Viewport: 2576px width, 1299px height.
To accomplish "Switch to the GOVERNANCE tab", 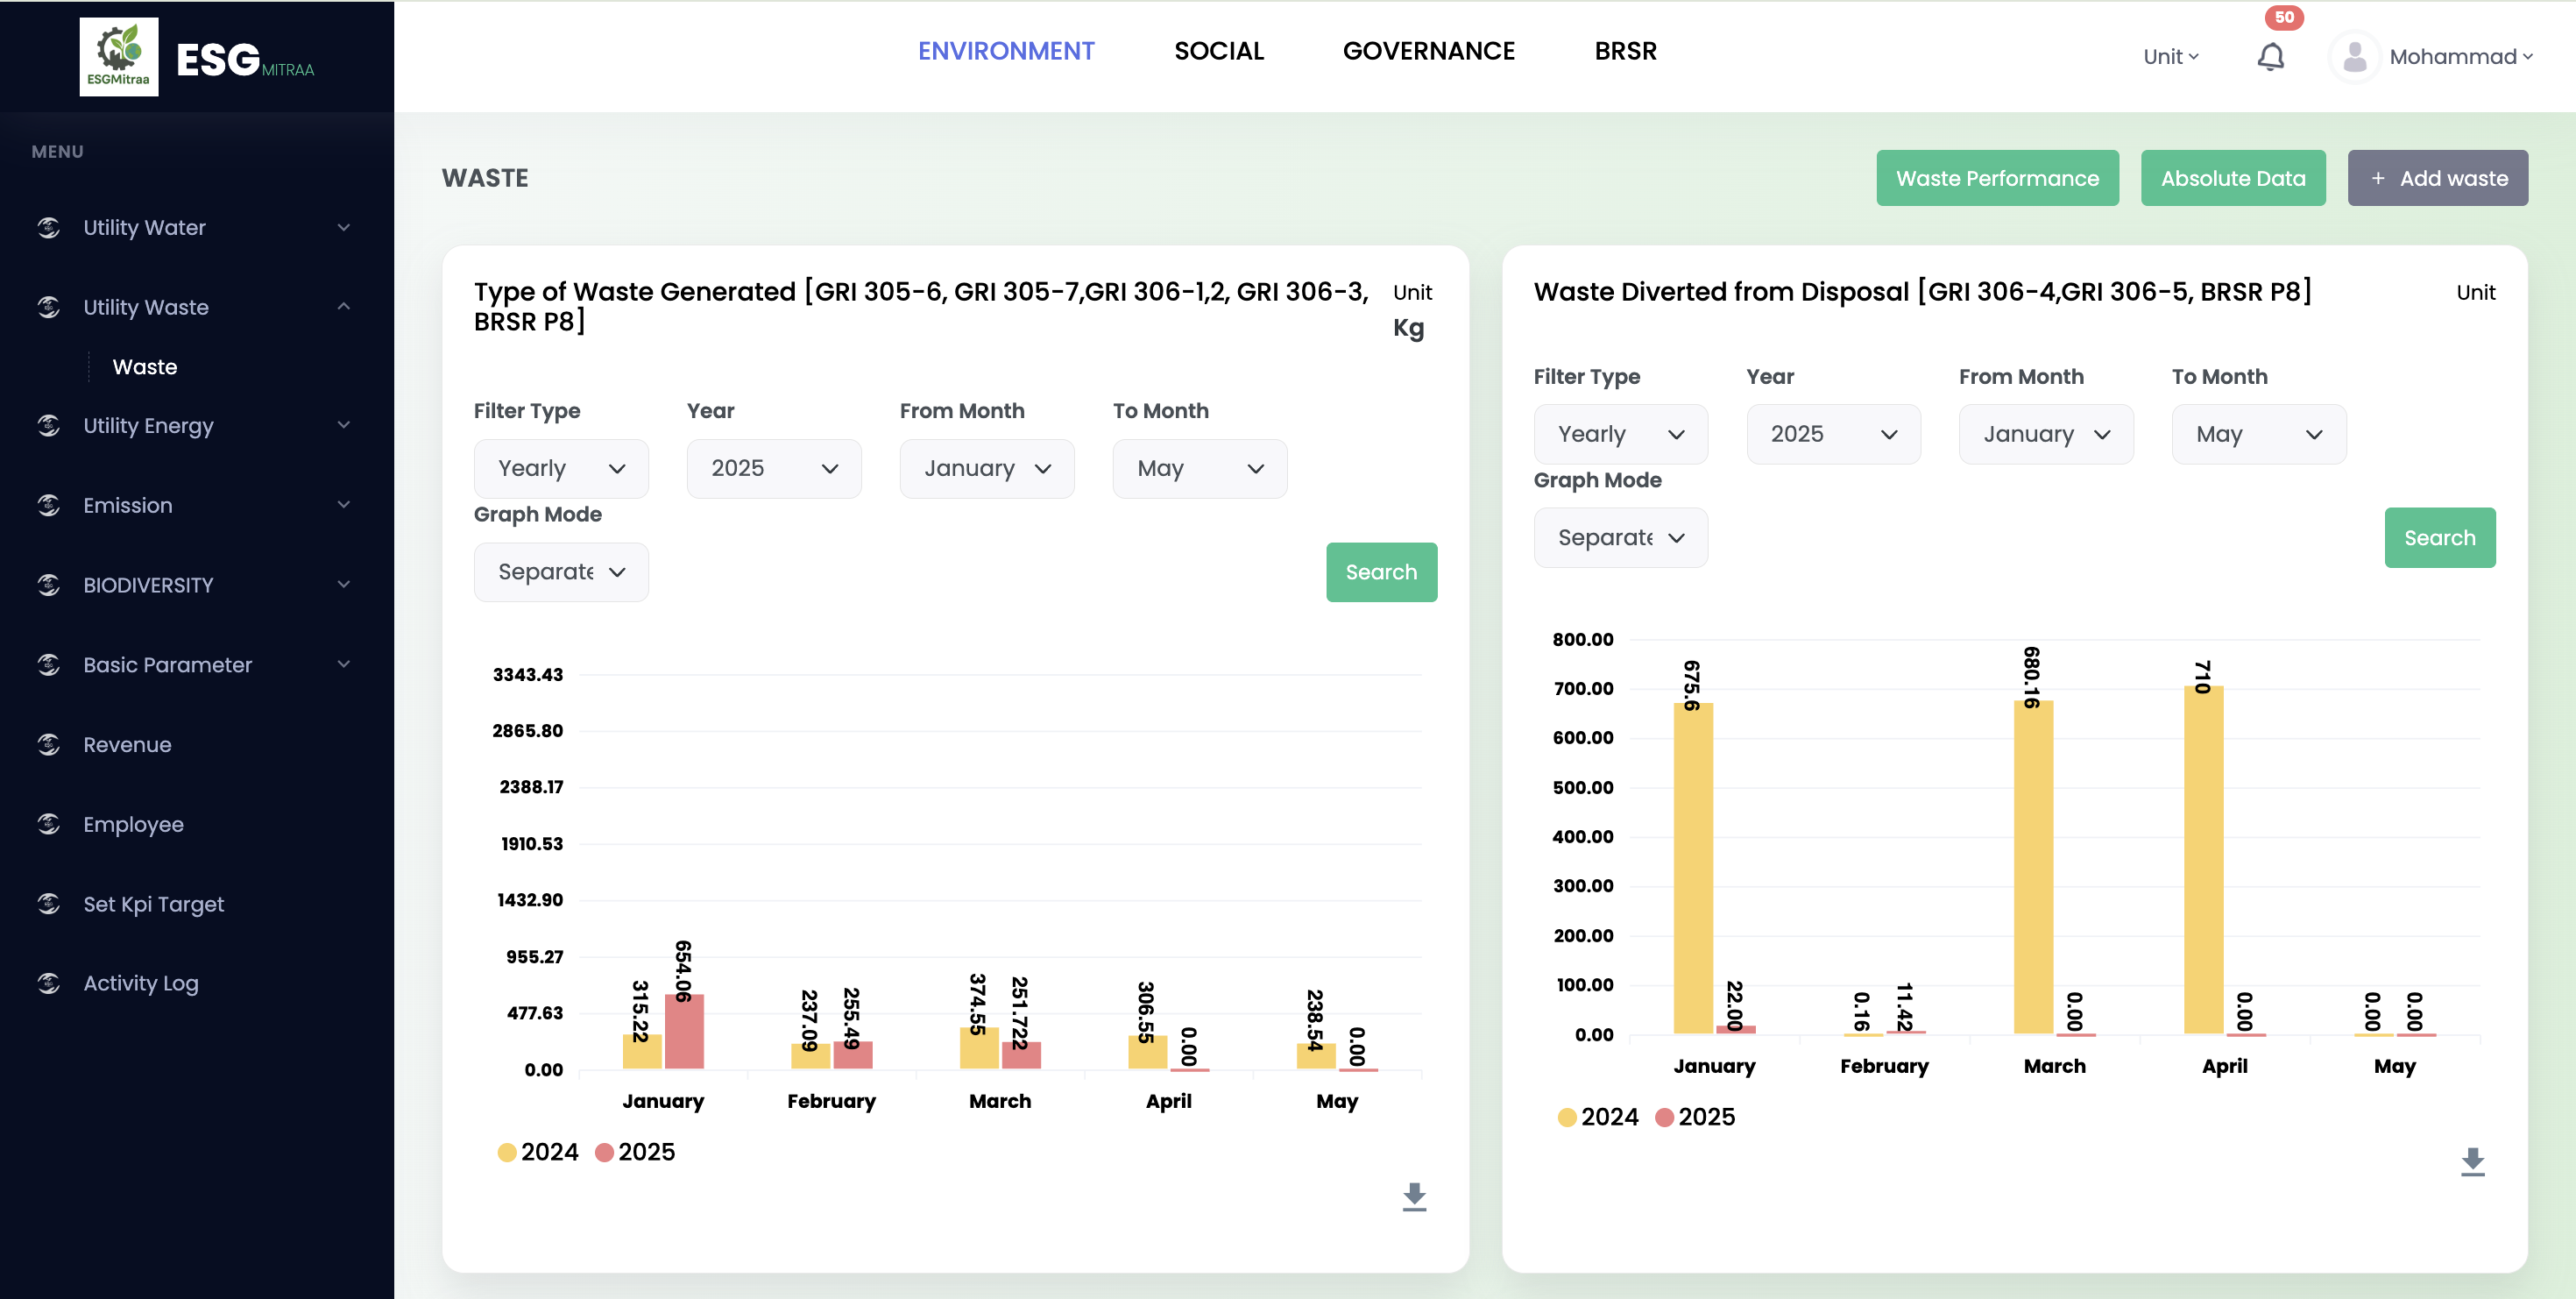I will (x=1428, y=51).
